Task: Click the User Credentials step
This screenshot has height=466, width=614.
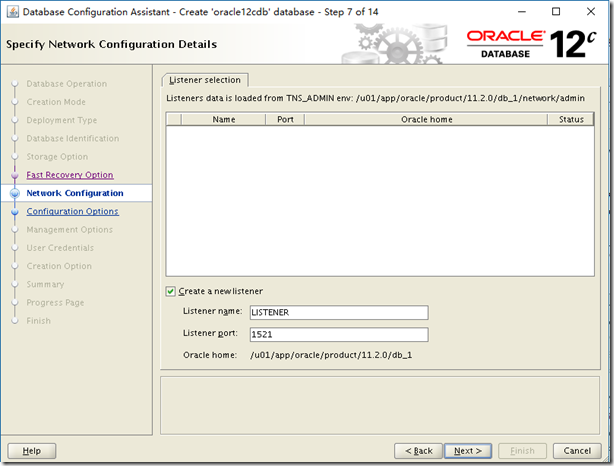Action: pos(60,248)
